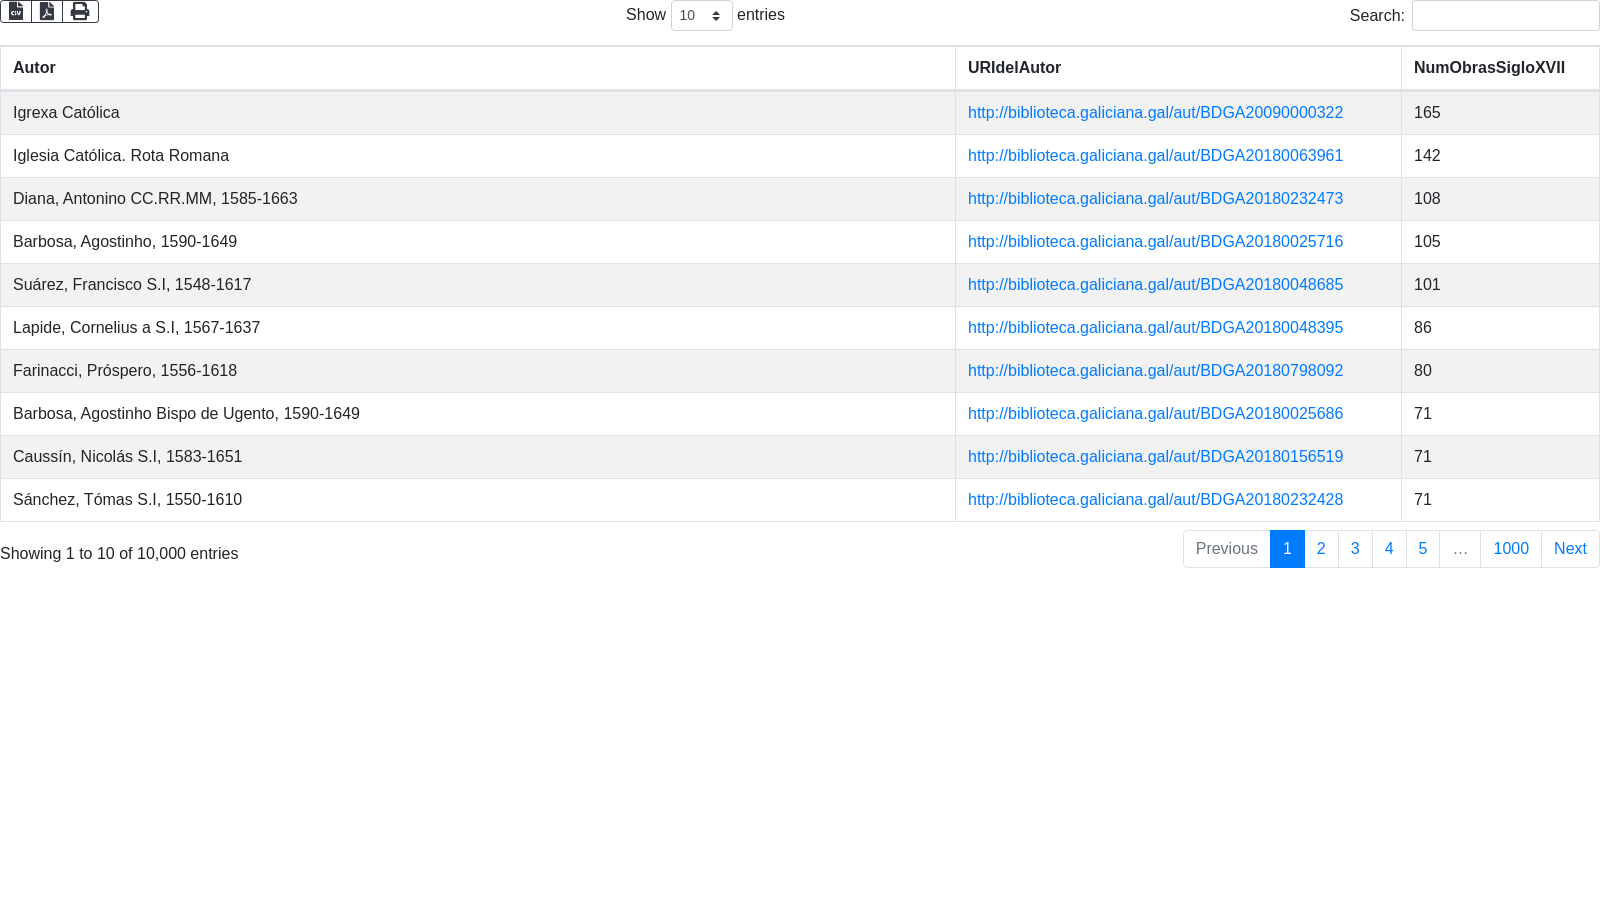Open the Igrexa Católica author URI link
This screenshot has width=1600, height=900.
coord(1155,113)
